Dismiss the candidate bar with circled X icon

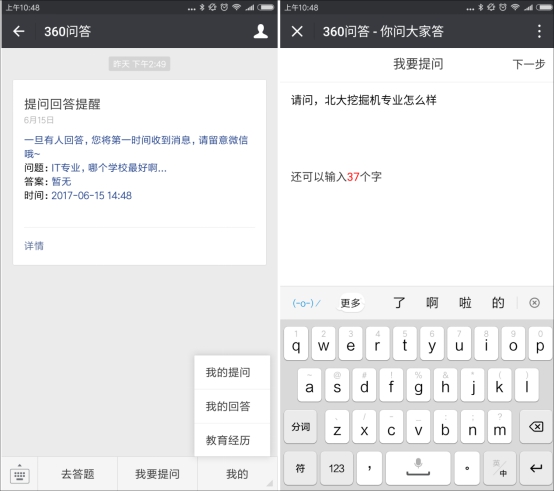(534, 303)
